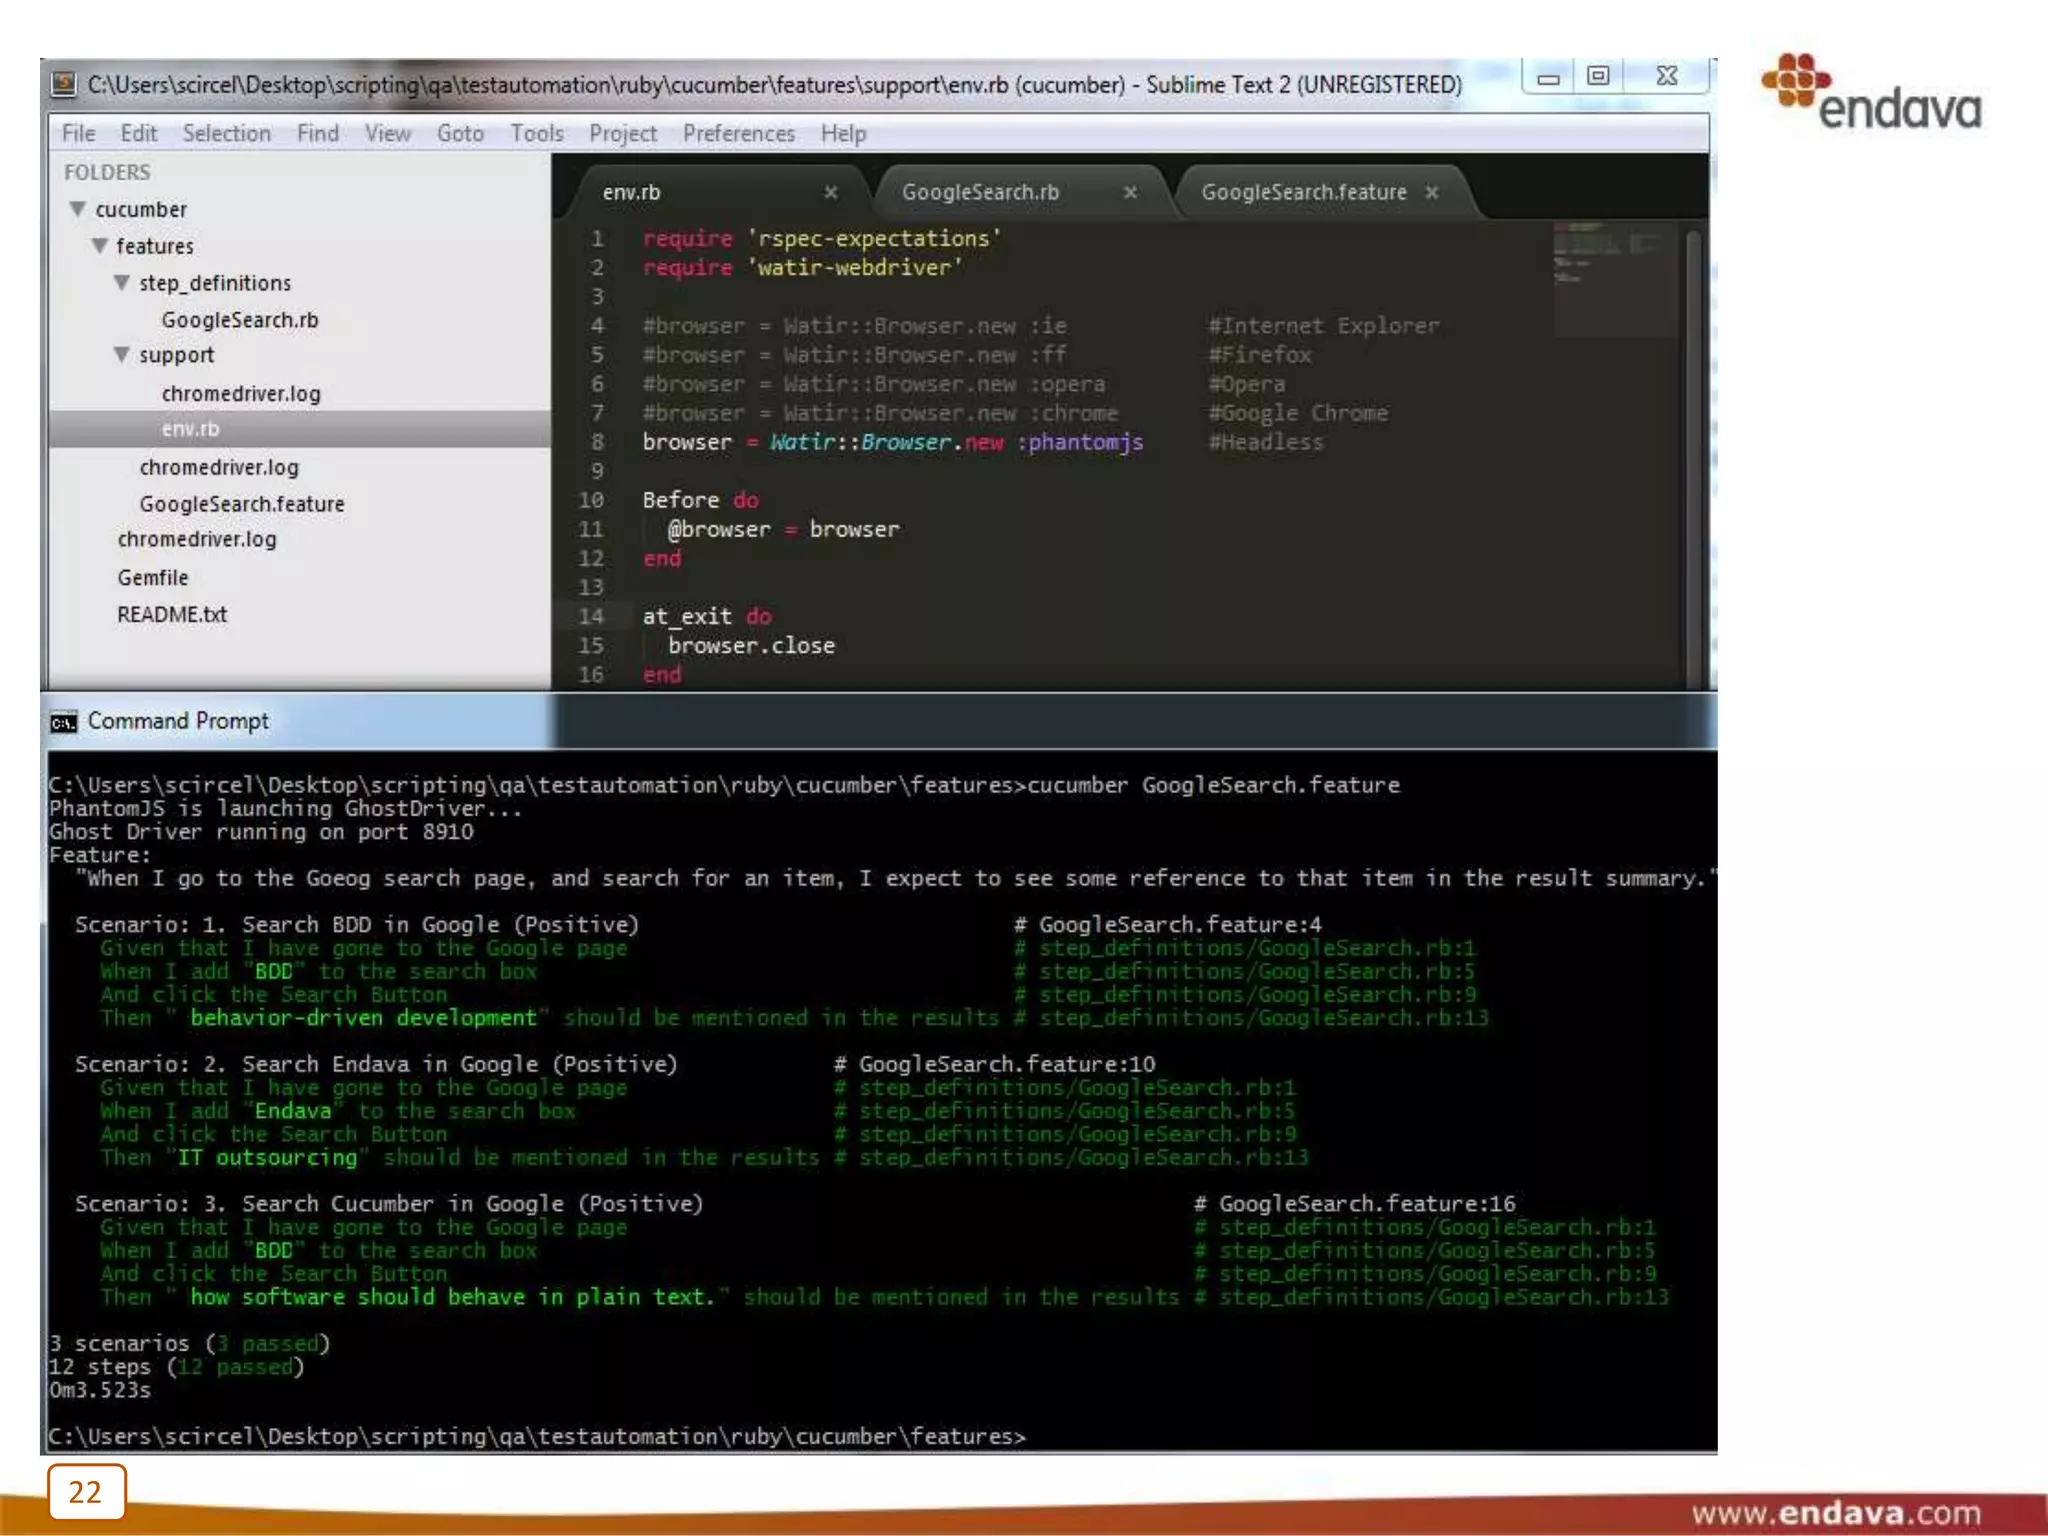Open README.txt from the folder tree
This screenshot has width=2048, height=1536.
tap(172, 614)
